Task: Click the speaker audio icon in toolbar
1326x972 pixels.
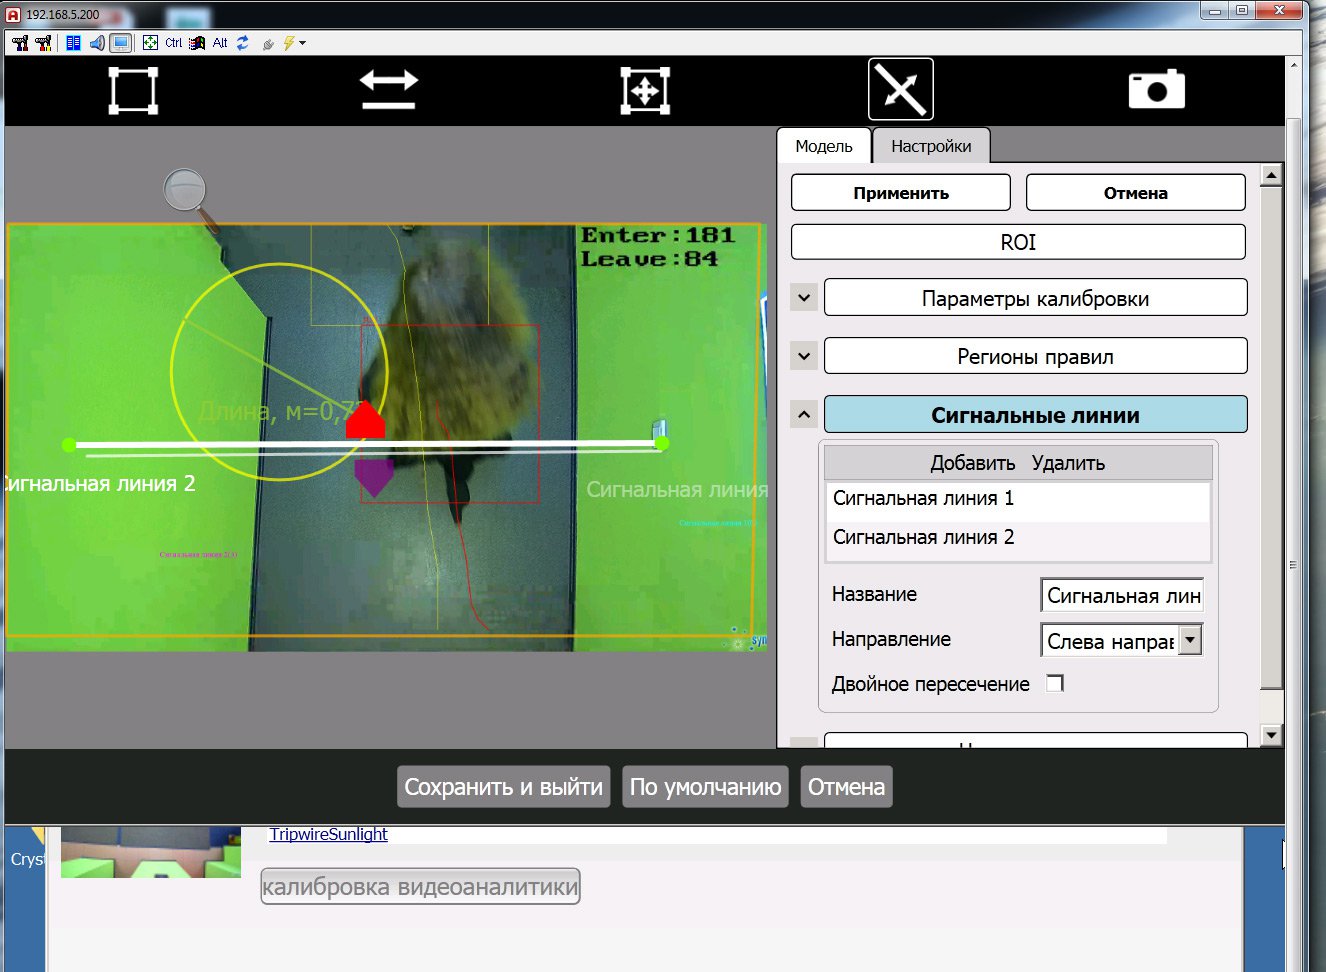Action: coord(97,43)
